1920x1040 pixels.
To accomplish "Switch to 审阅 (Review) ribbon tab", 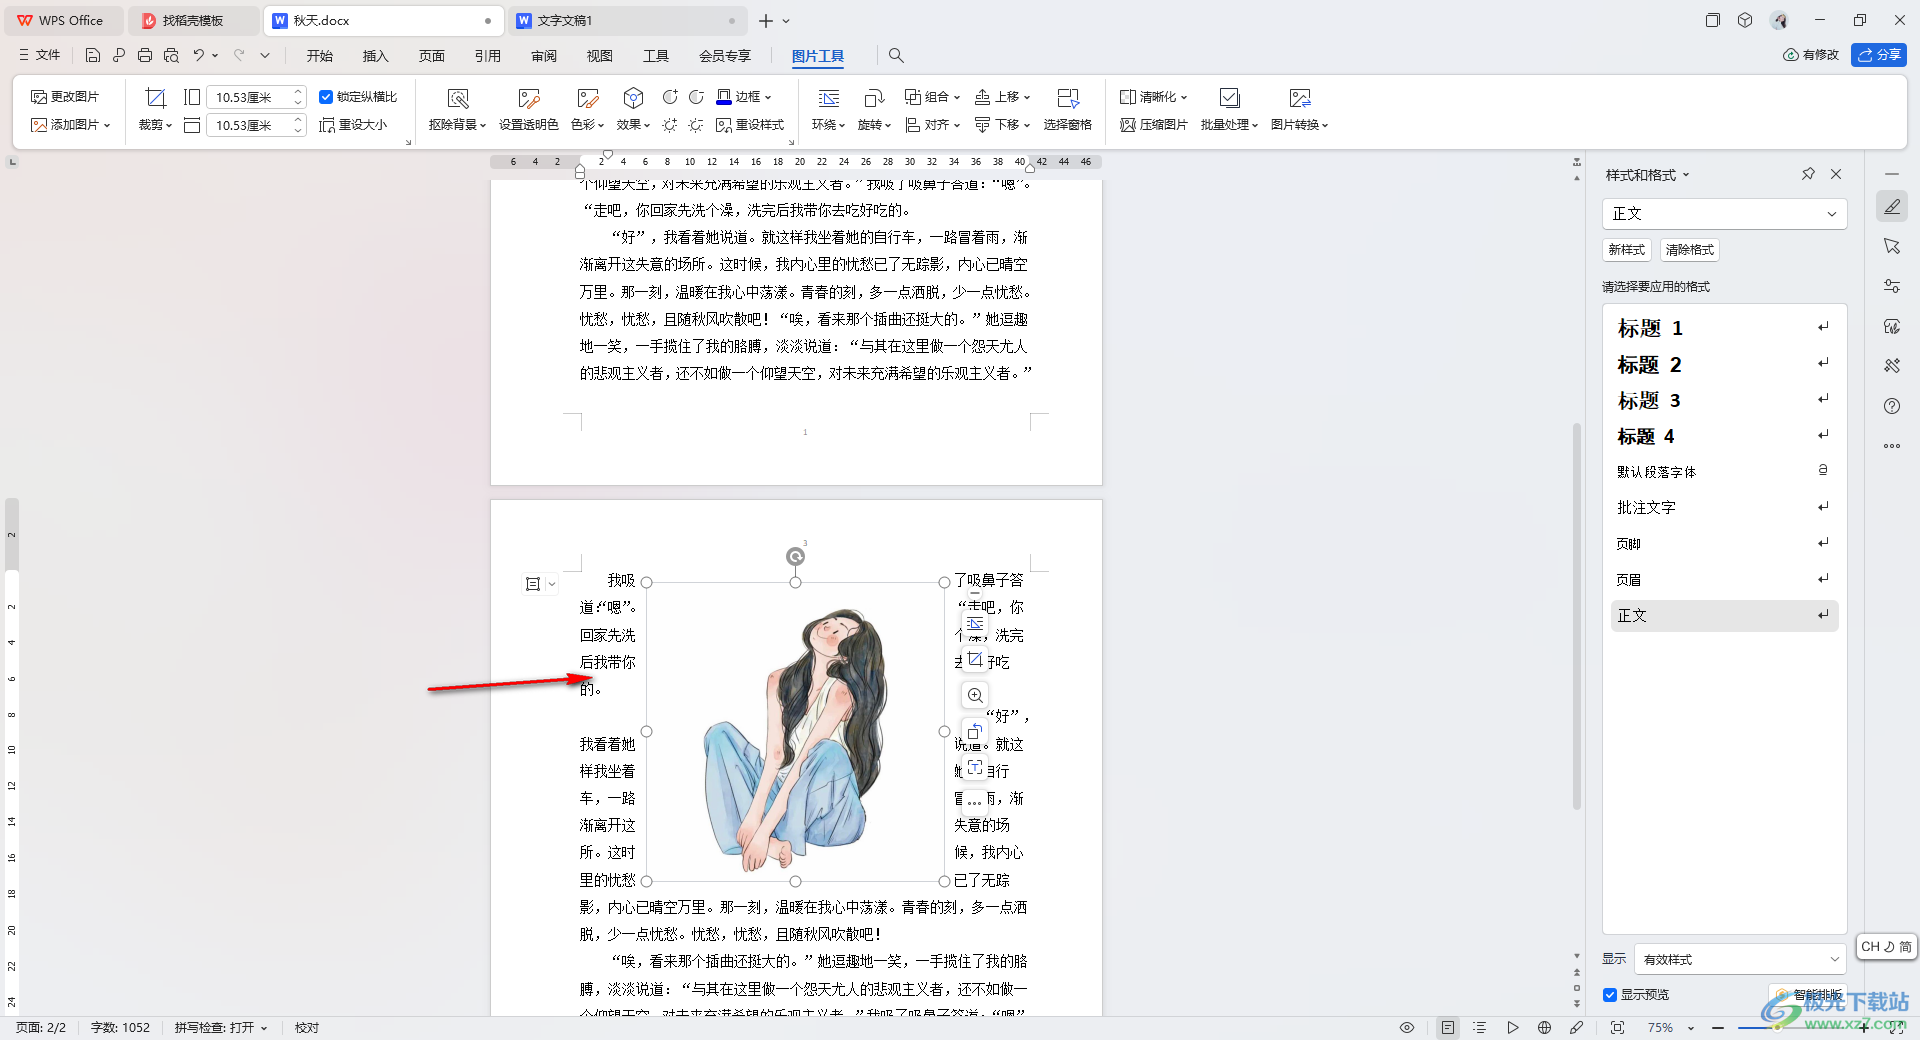I will [x=544, y=56].
